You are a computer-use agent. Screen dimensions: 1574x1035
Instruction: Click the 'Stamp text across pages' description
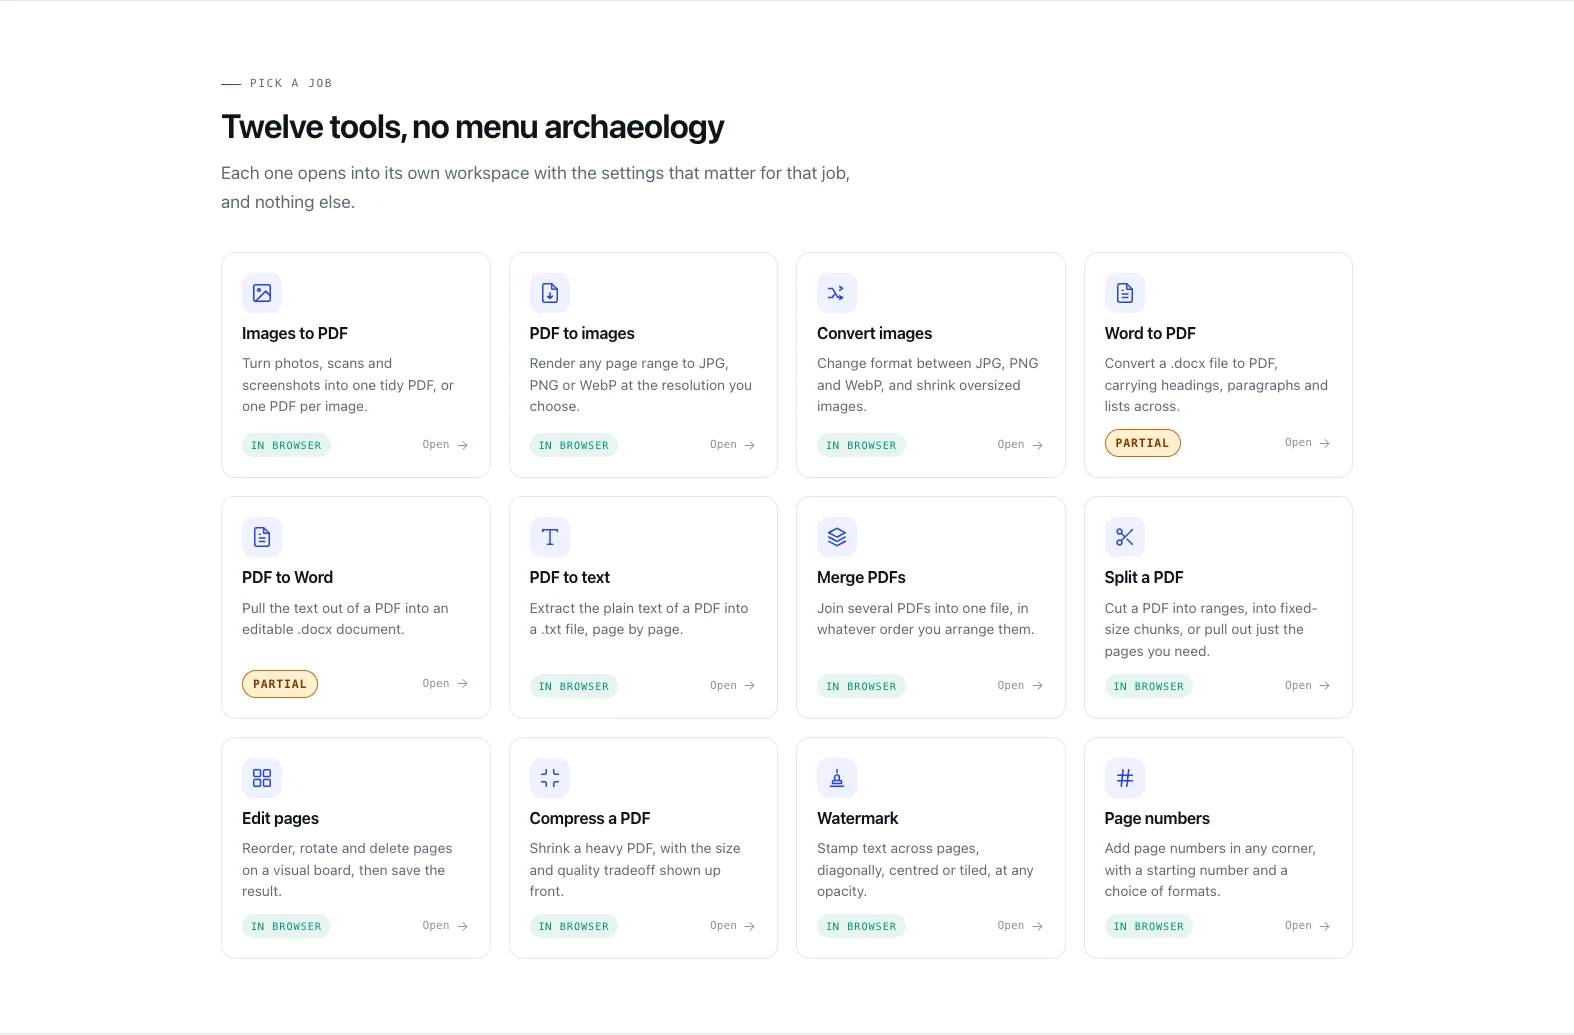(925, 870)
